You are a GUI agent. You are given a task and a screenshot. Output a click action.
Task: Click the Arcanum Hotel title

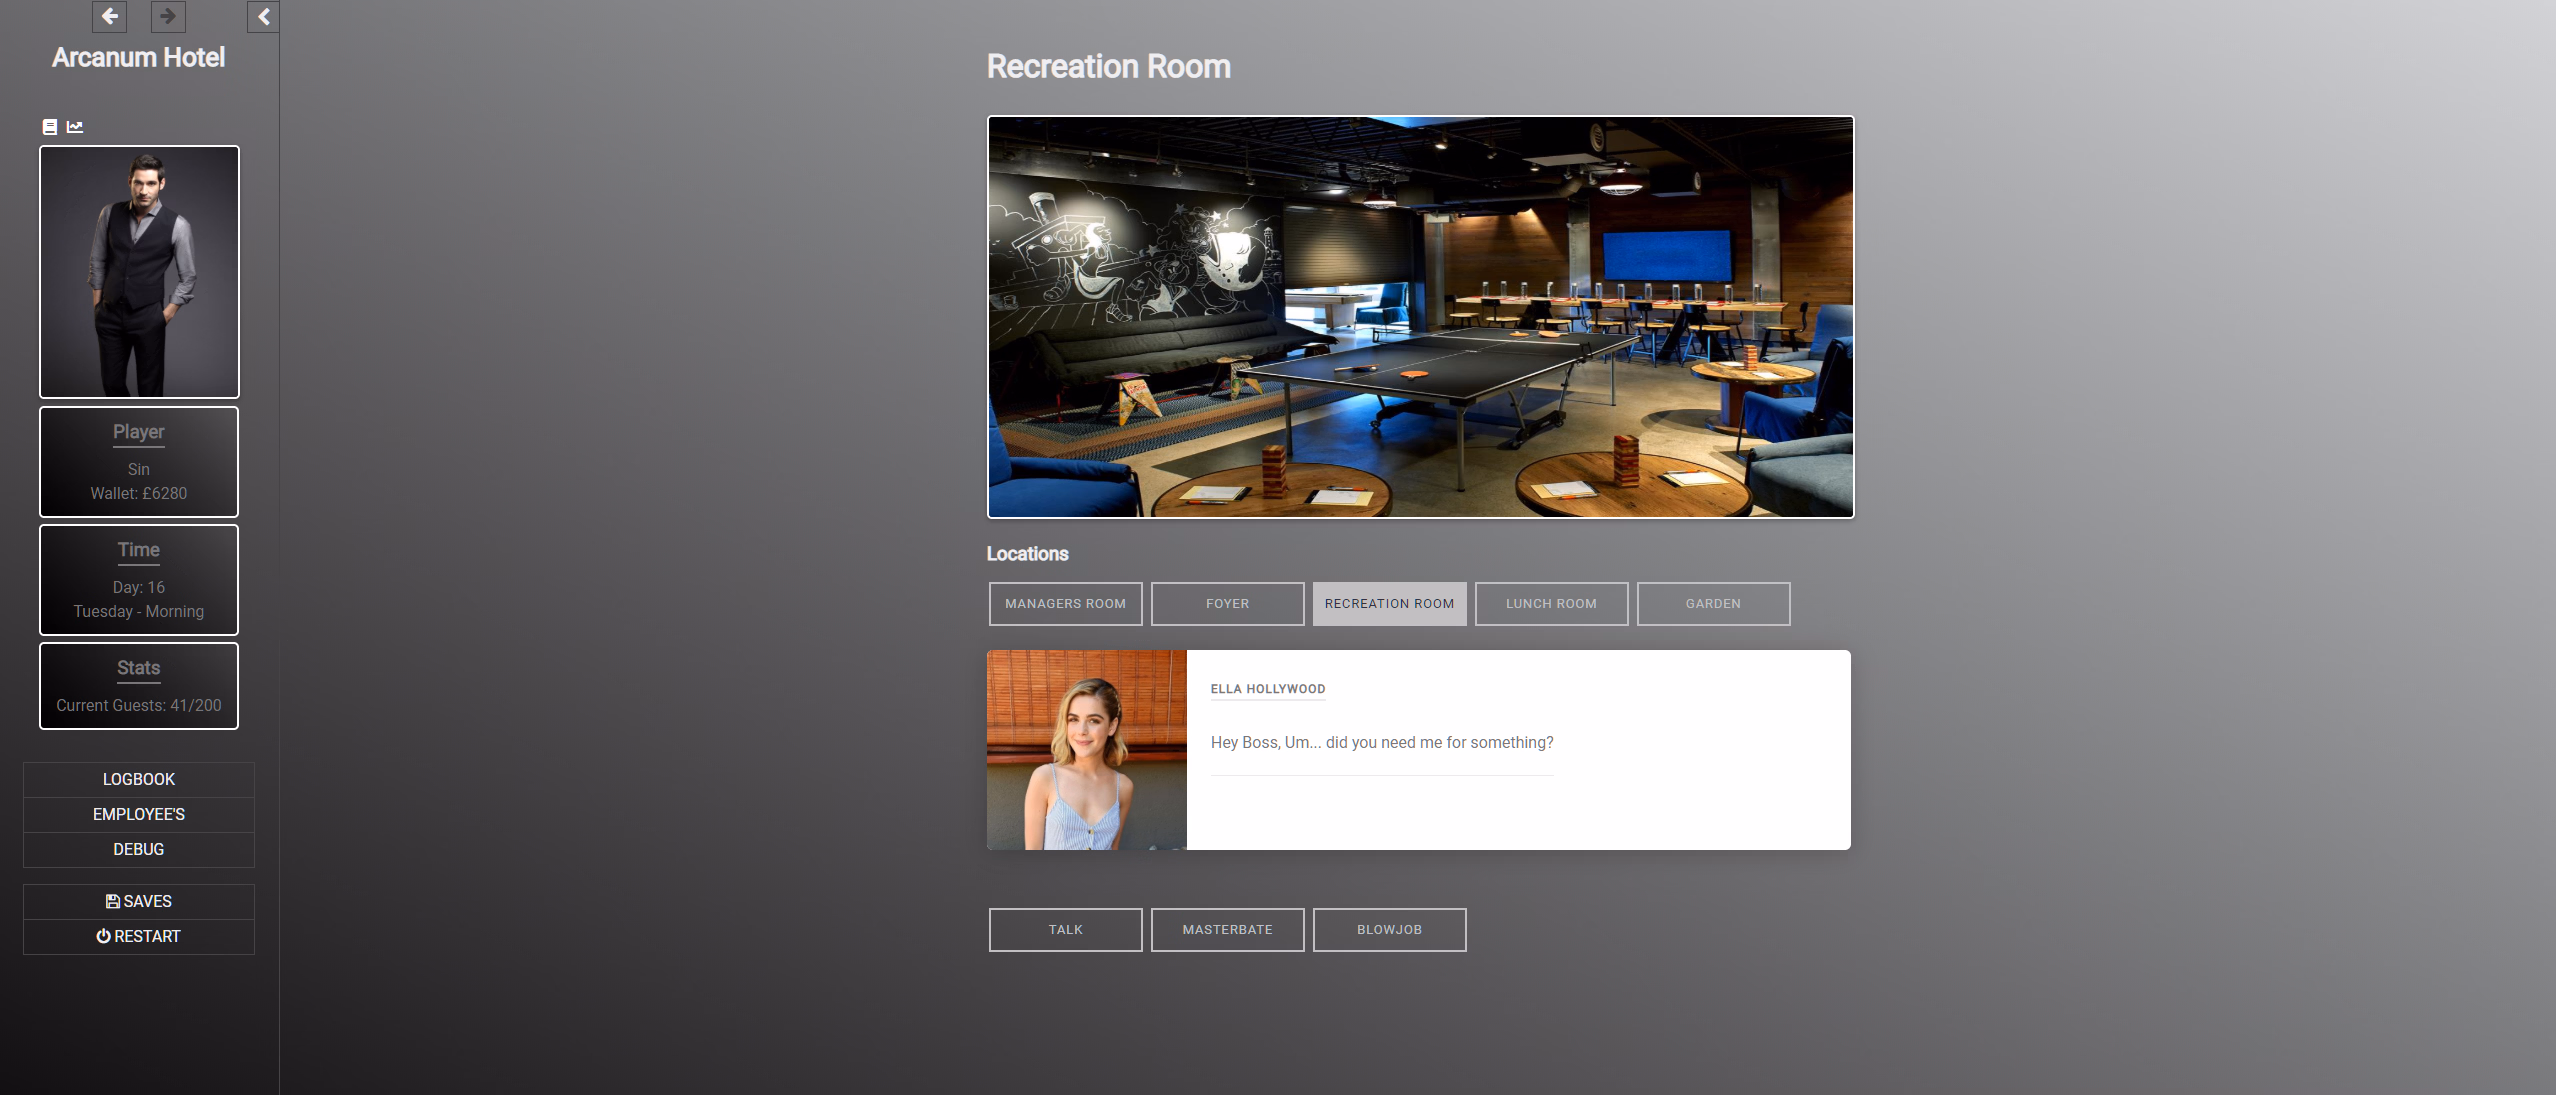(x=139, y=58)
